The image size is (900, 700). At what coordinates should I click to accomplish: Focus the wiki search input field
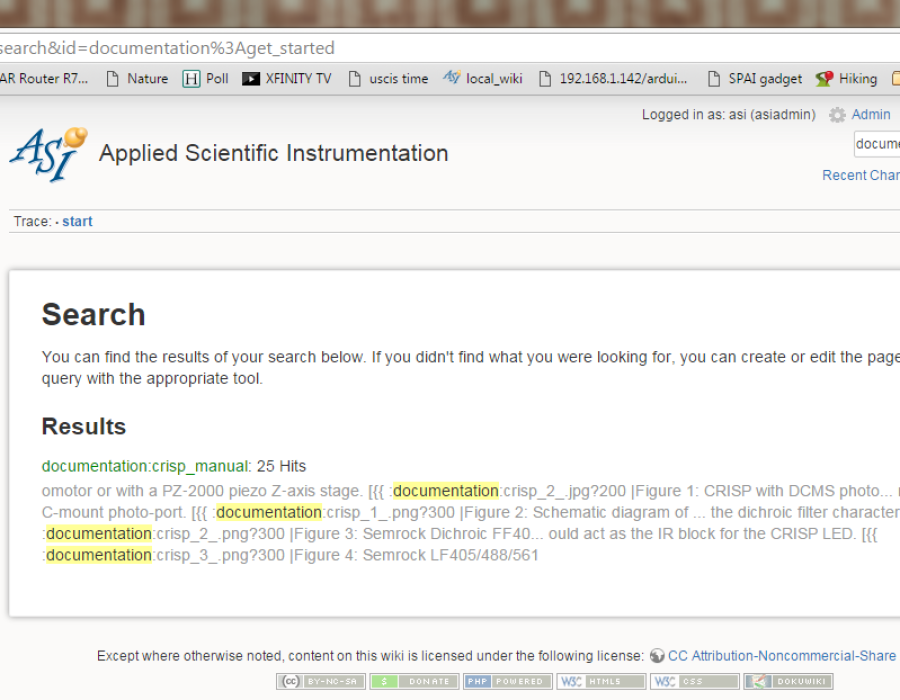(x=877, y=144)
